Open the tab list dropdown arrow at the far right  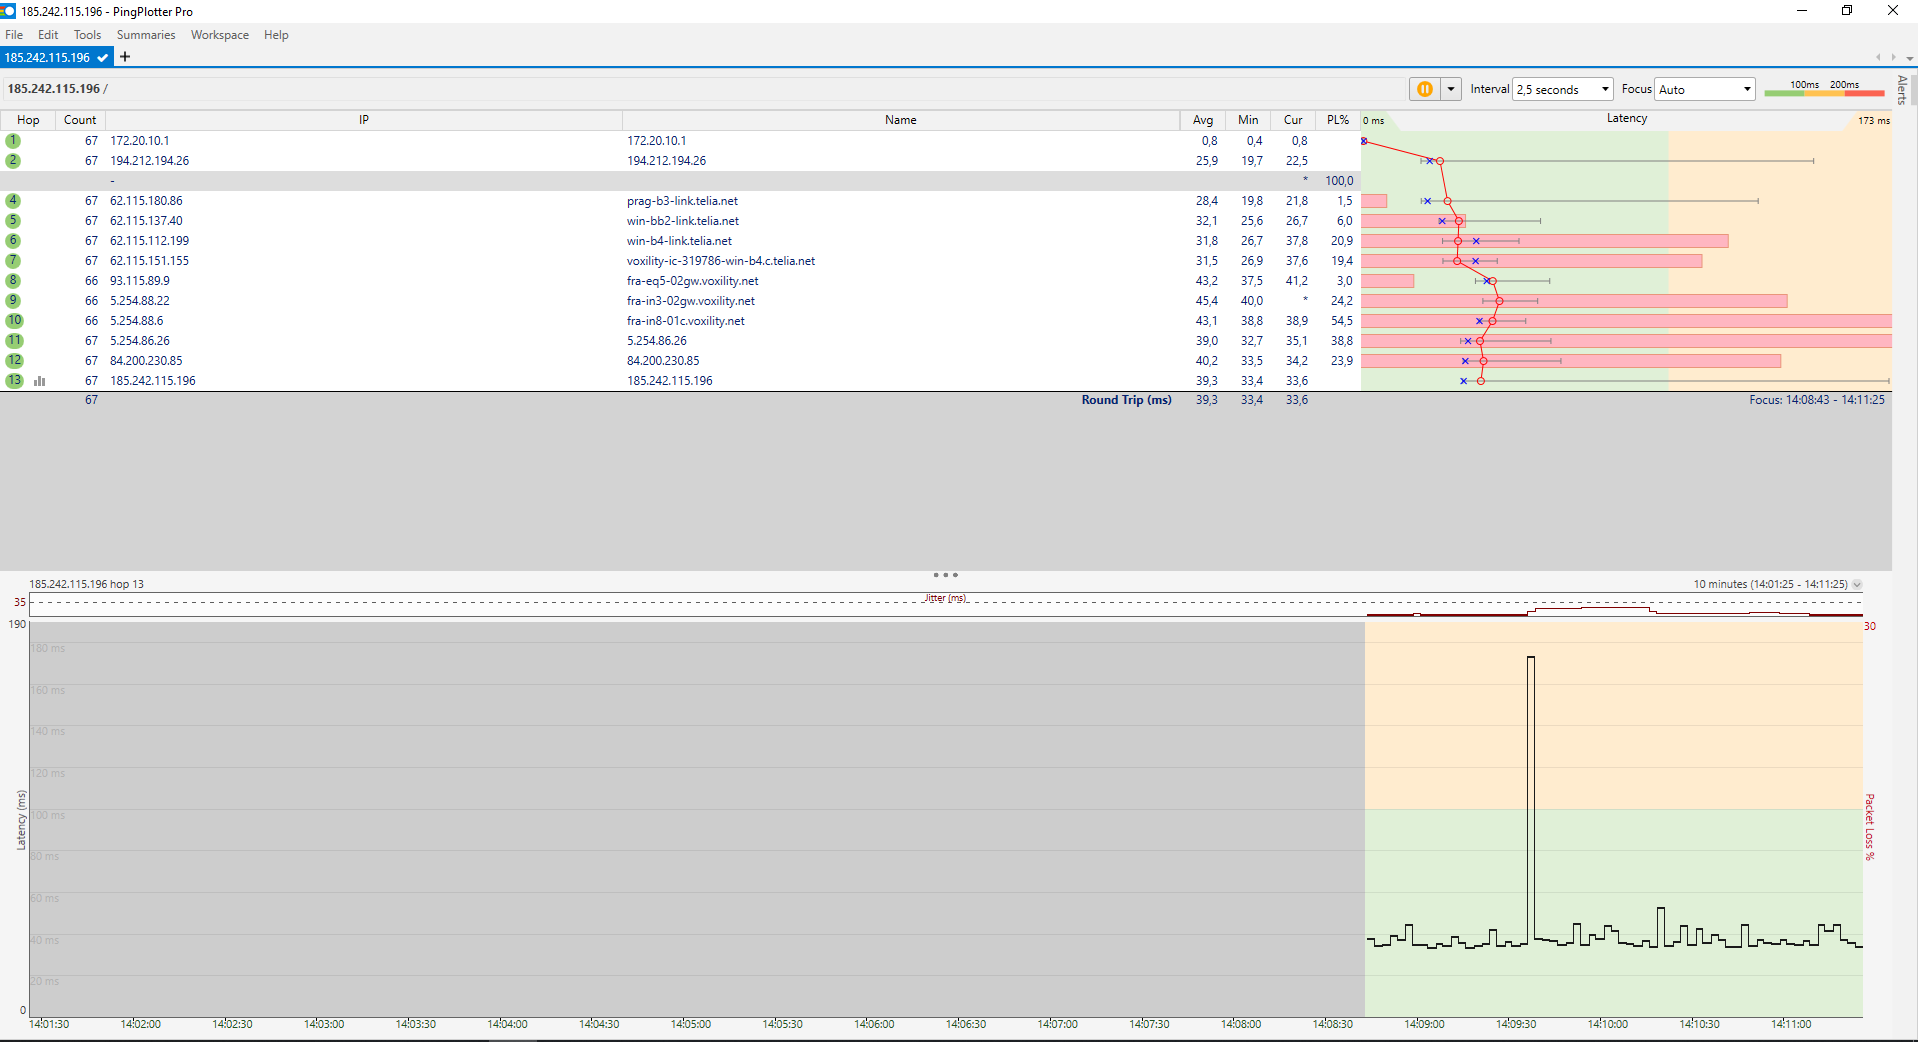tap(1909, 58)
